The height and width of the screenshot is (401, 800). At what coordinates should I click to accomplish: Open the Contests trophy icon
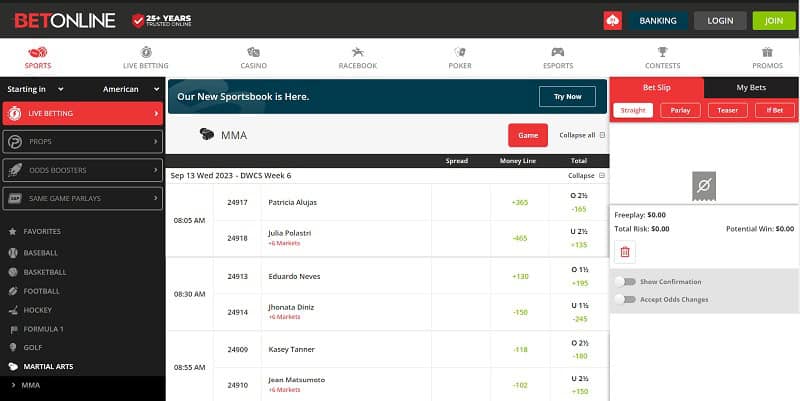(x=662, y=52)
